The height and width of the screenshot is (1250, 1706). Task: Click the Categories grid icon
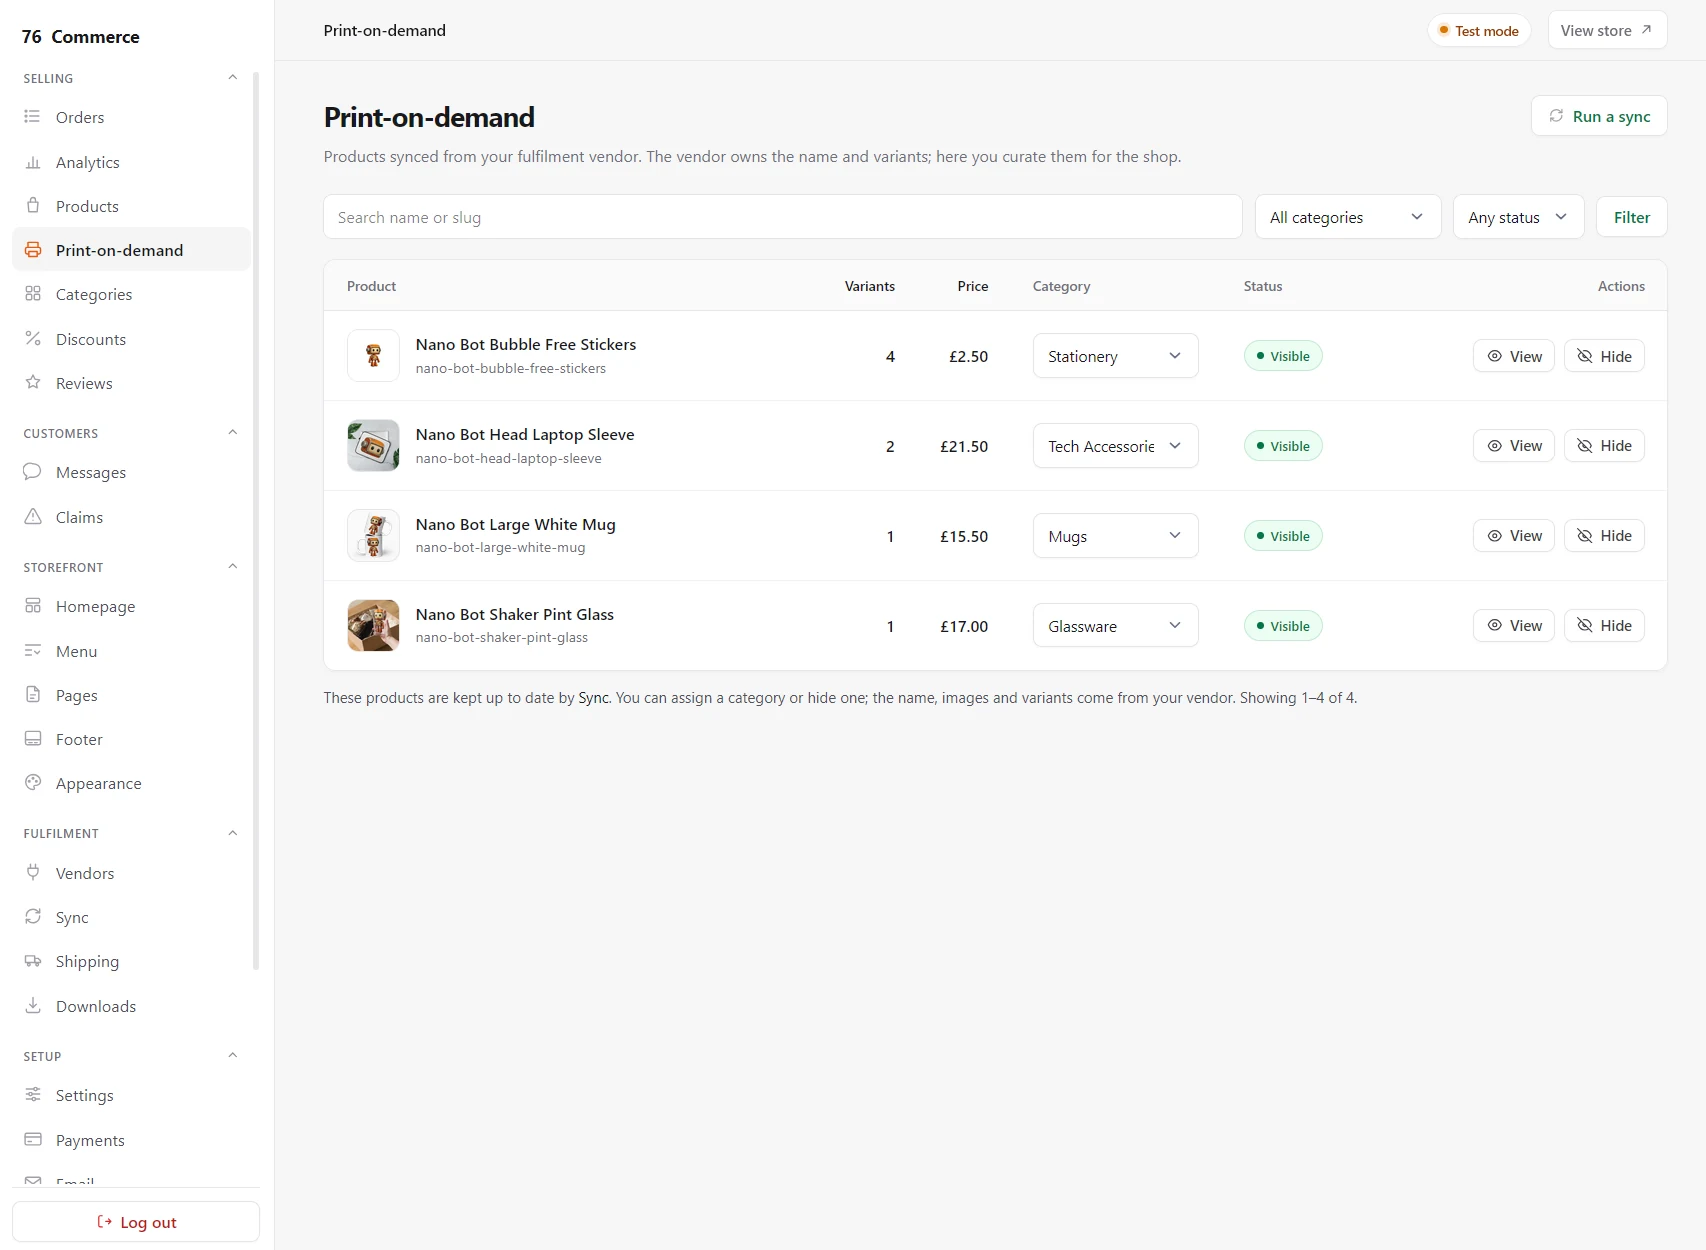tap(33, 294)
